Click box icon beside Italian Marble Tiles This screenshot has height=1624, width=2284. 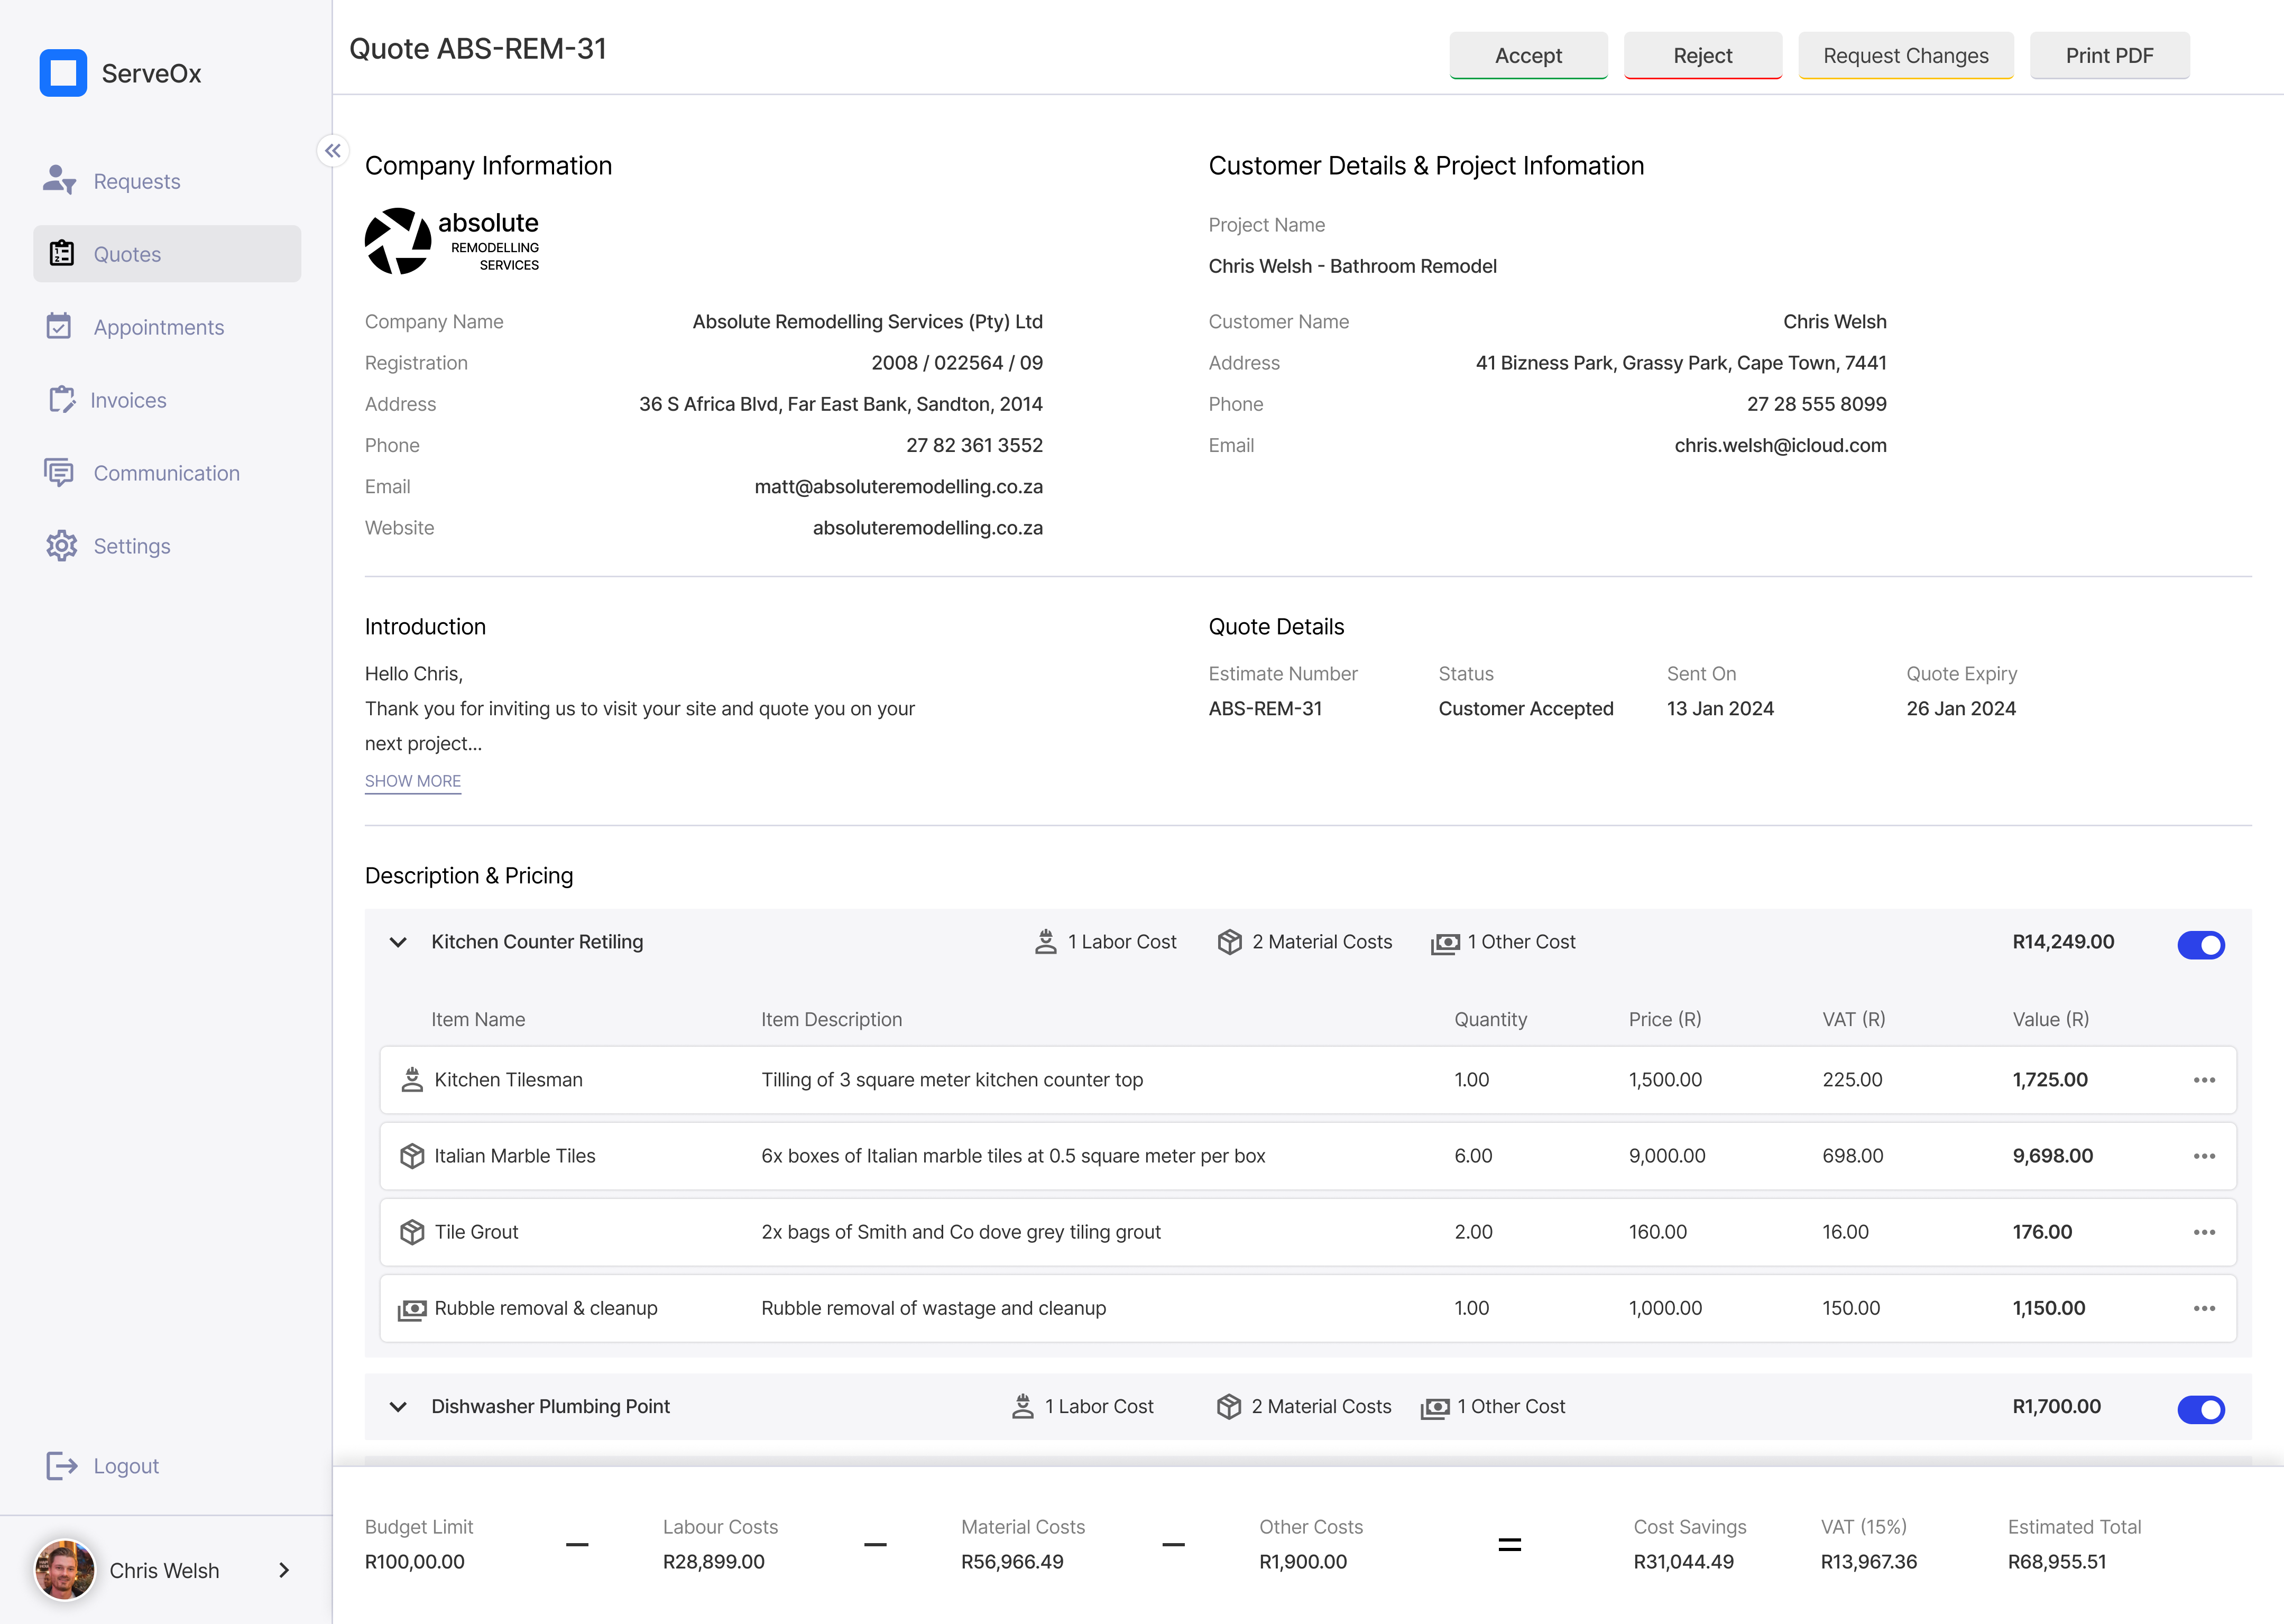coord(412,1156)
